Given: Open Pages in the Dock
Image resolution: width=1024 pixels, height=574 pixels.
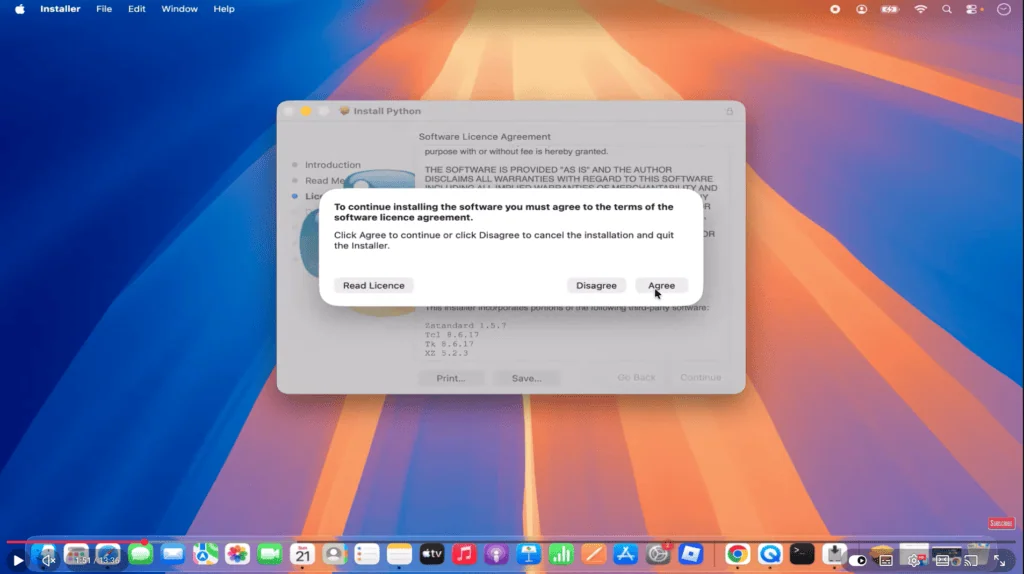Looking at the screenshot, I should pos(594,554).
